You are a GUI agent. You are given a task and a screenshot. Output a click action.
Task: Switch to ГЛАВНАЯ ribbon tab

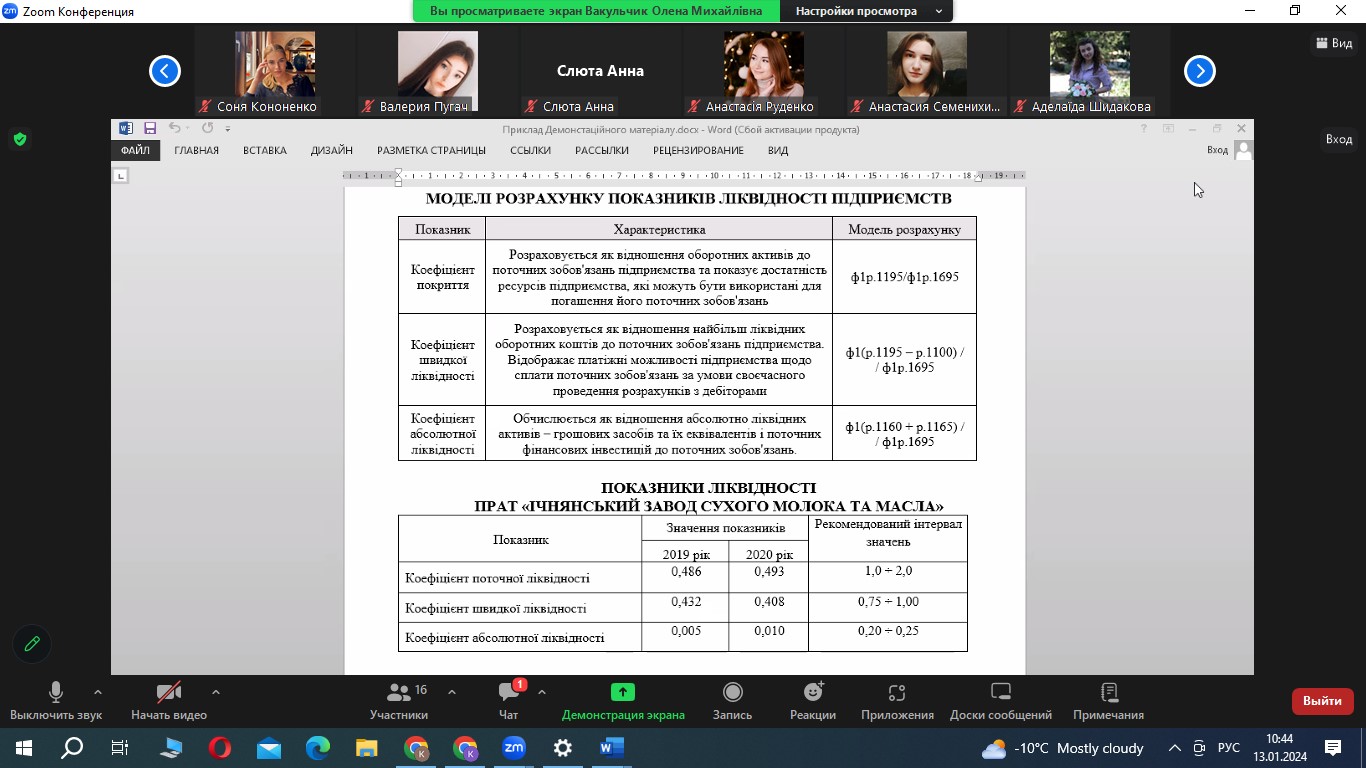pyautogui.click(x=196, y=150)
